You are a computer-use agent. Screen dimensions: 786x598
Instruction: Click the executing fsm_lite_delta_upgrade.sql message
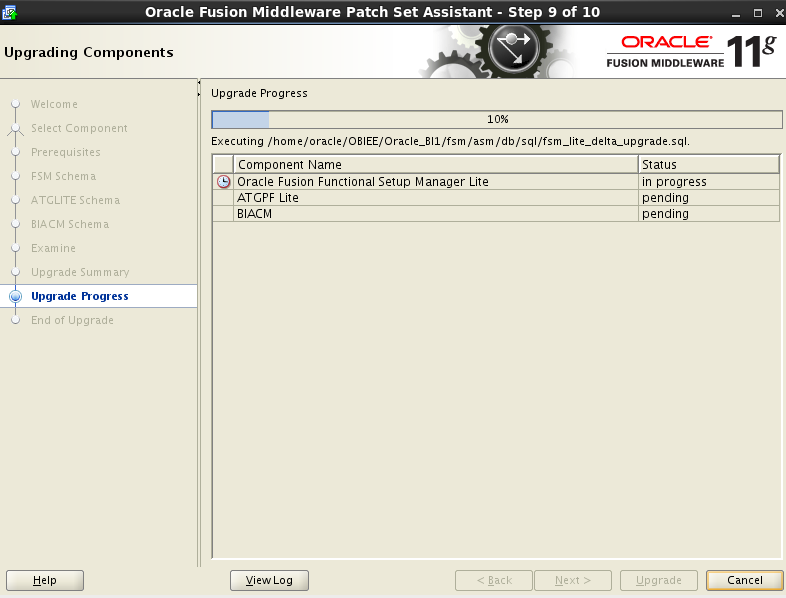tap(450, 141)
